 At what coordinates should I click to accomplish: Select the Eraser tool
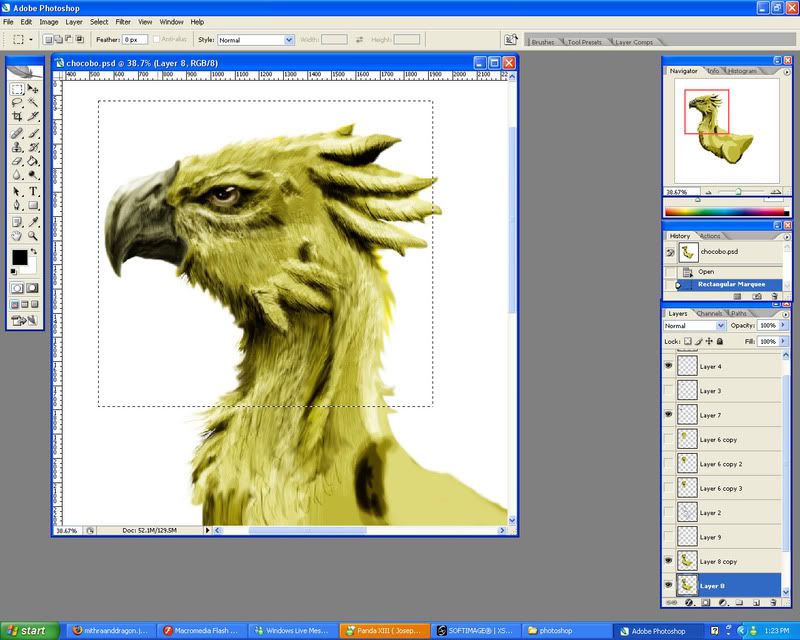click(x=17, y=161)
